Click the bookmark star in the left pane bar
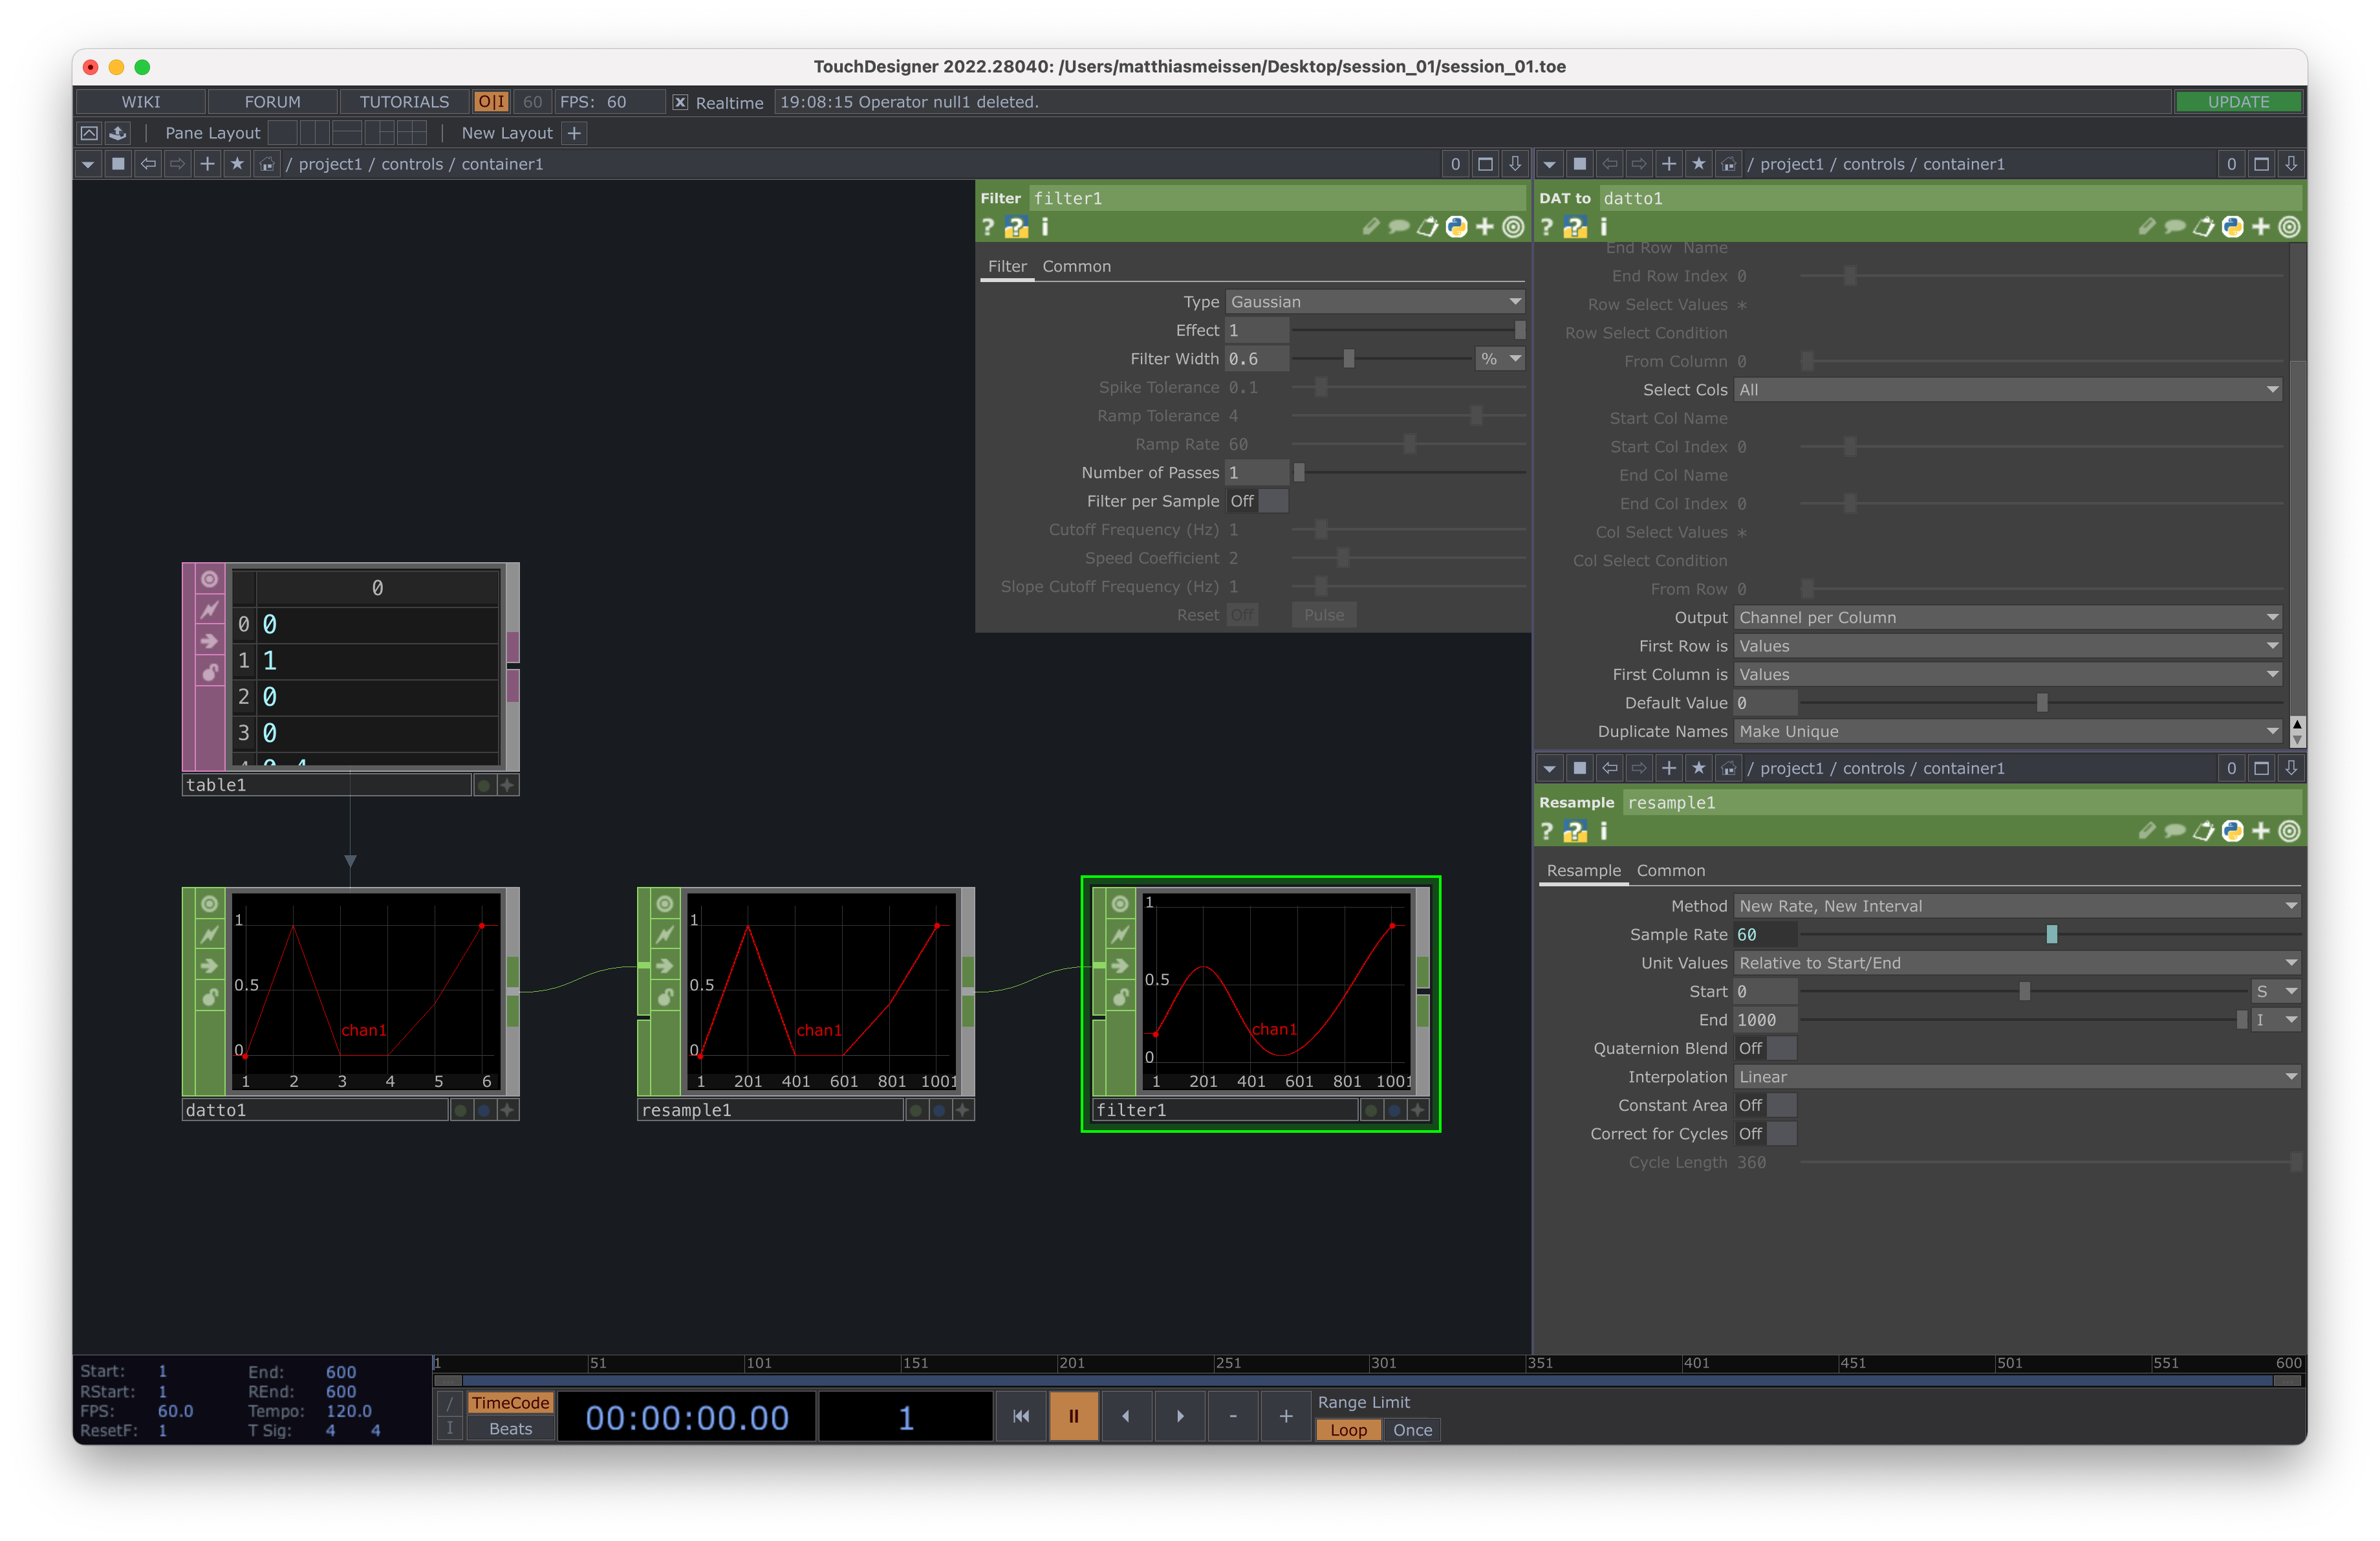The image size is (2380, 1541). (237, 164)
